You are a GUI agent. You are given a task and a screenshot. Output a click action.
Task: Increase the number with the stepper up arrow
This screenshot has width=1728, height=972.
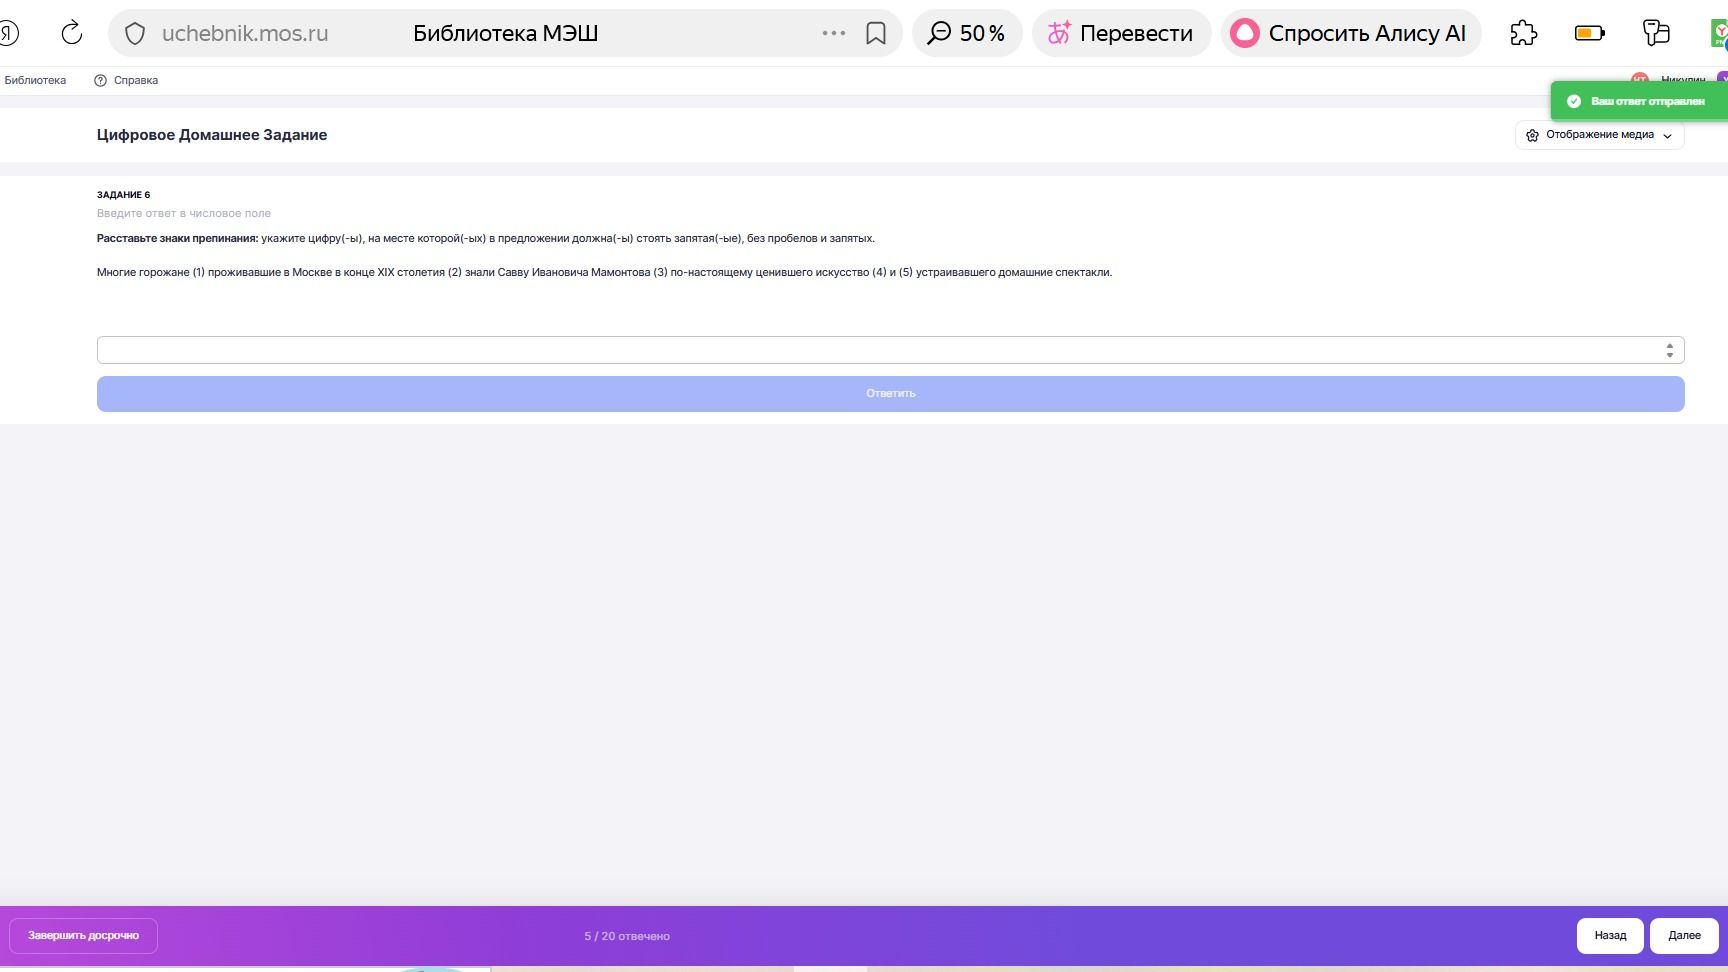pyautogui.click(x=1669, y=345)
